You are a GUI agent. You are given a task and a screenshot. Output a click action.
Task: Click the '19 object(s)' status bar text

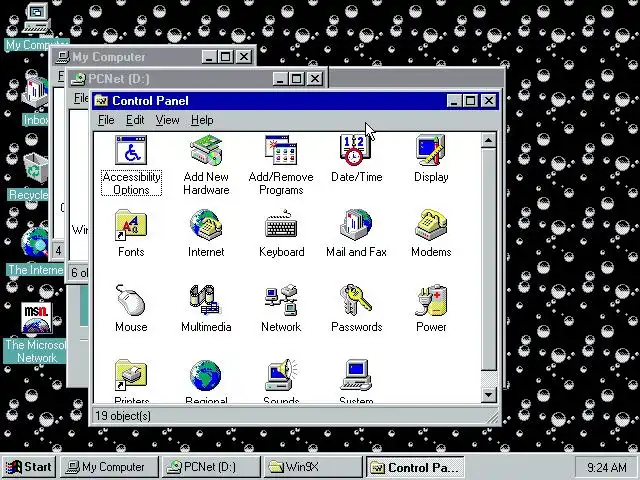(x=123, y=416)
